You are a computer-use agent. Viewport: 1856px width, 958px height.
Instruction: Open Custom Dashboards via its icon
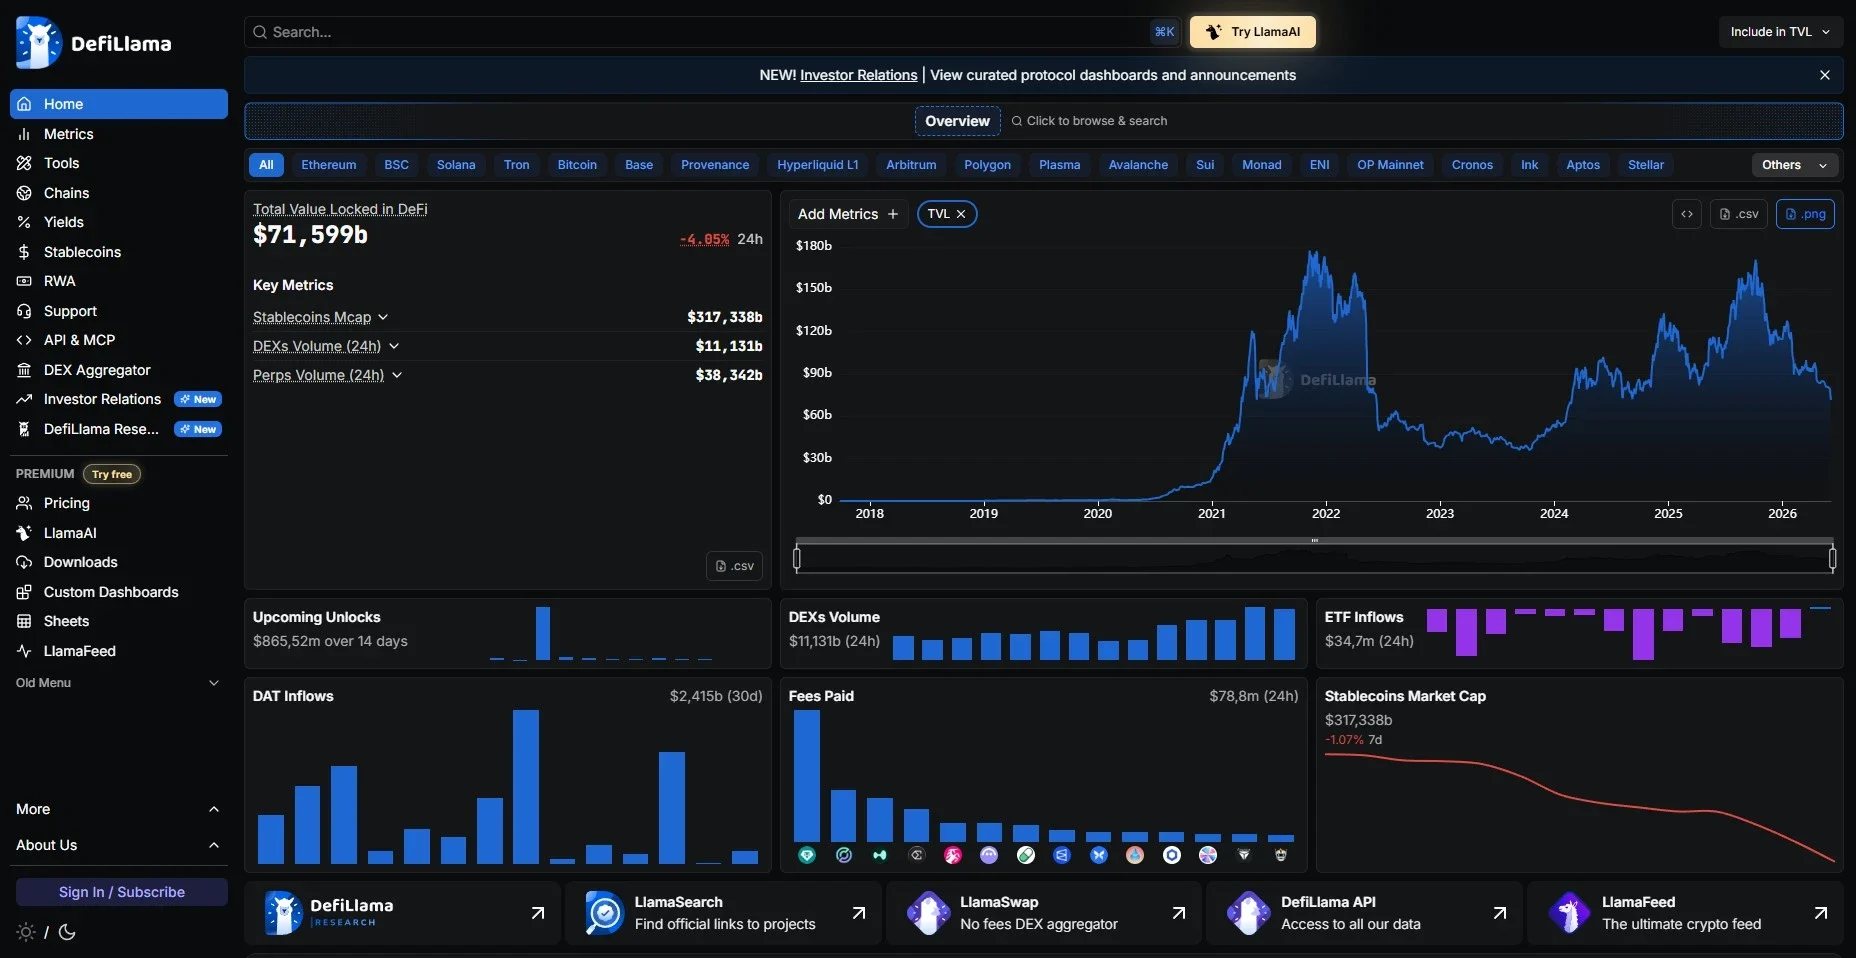(x=24, y=592)
